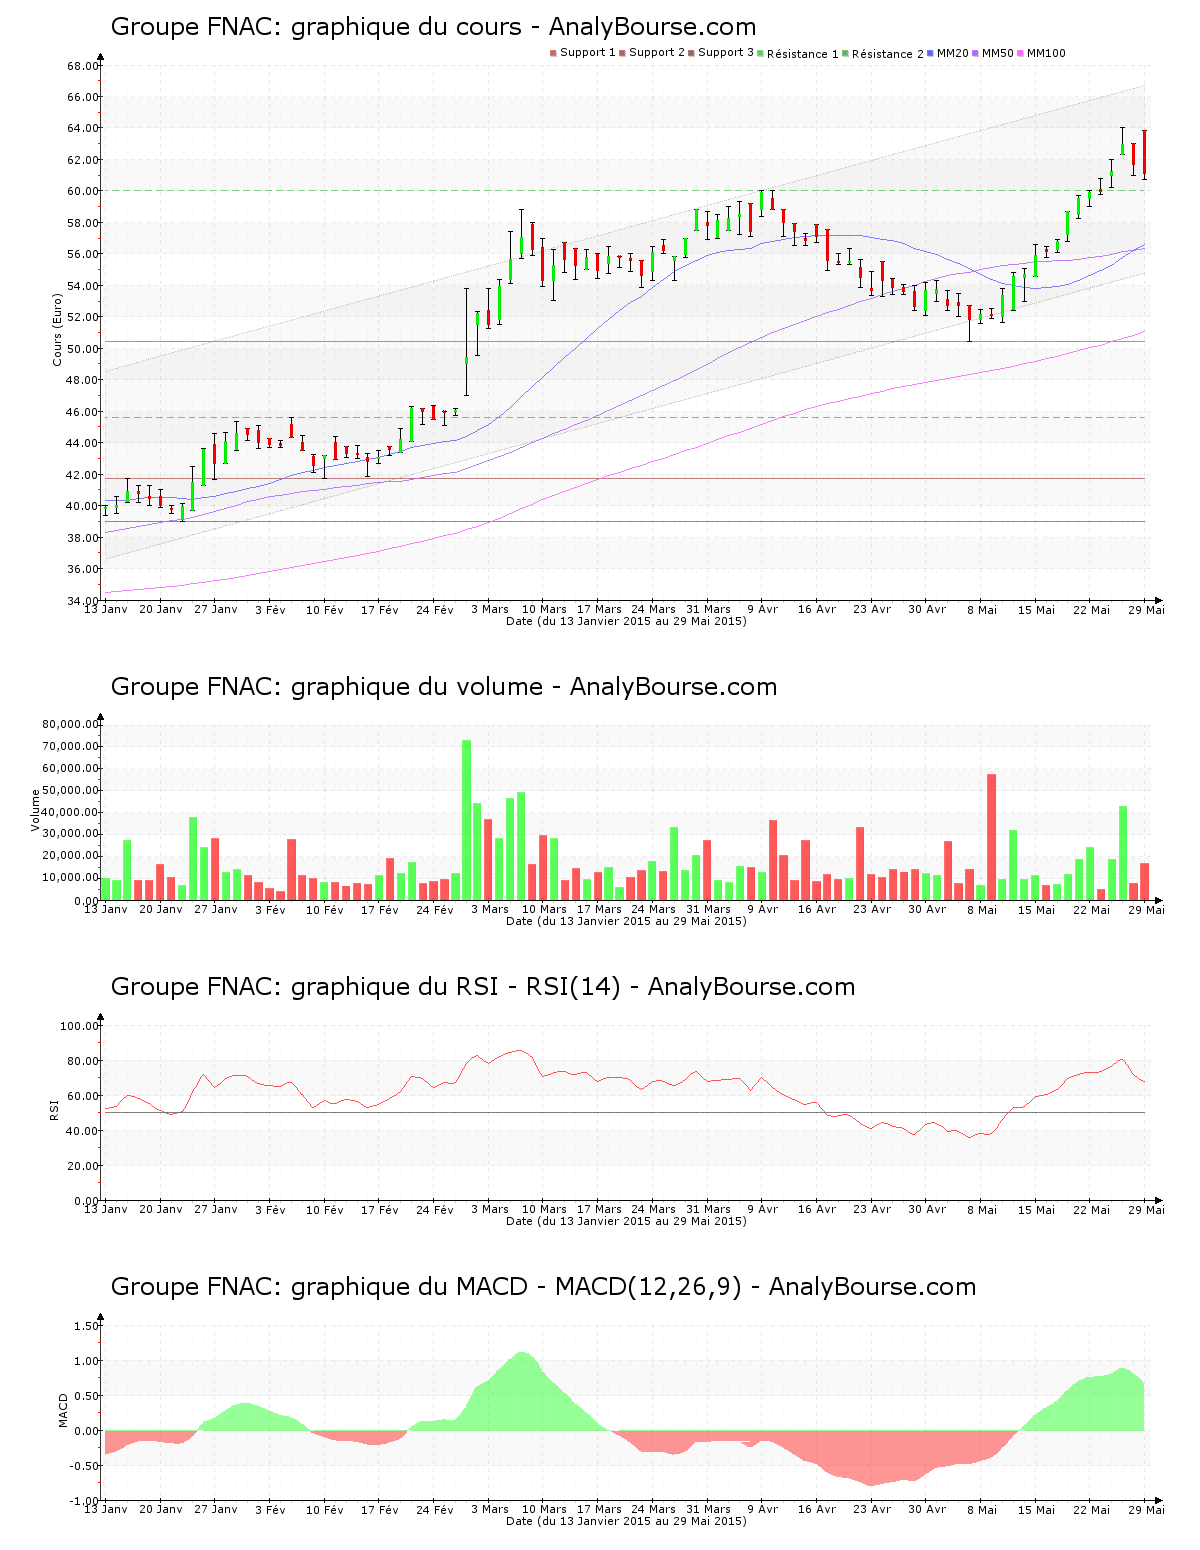This screenshot has height=1550, width=1200.
Task: Click the -1.00 MACD axis value
Action: pyautogui.click(x=84, y=1501)
